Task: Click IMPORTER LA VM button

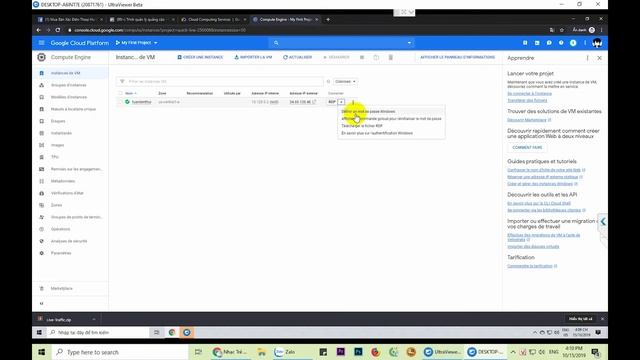Action: tap(253, 58)
